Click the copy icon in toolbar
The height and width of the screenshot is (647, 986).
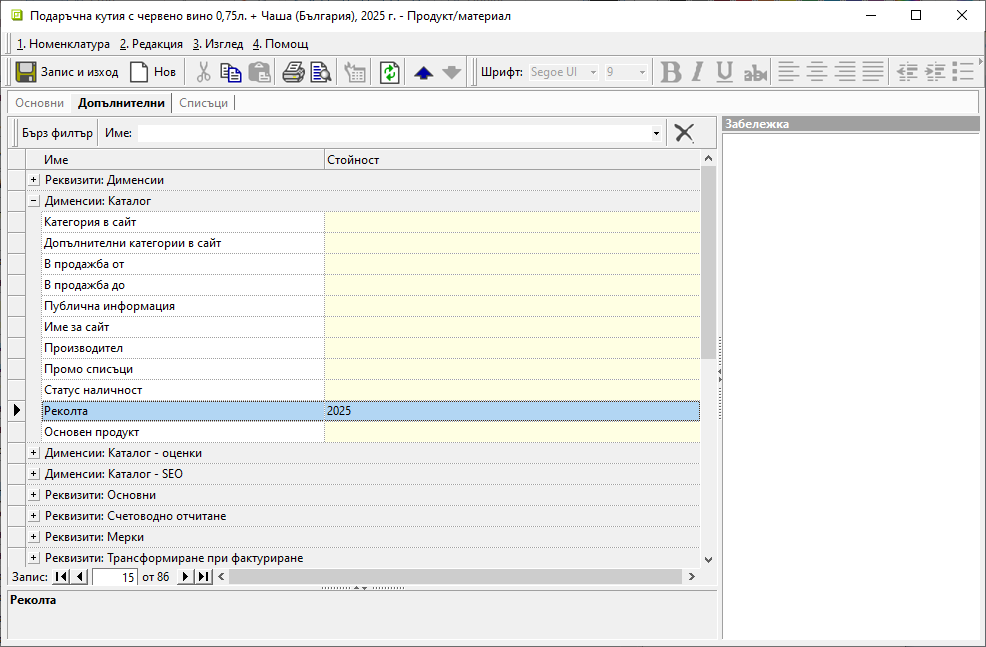[x=231, y=72]
